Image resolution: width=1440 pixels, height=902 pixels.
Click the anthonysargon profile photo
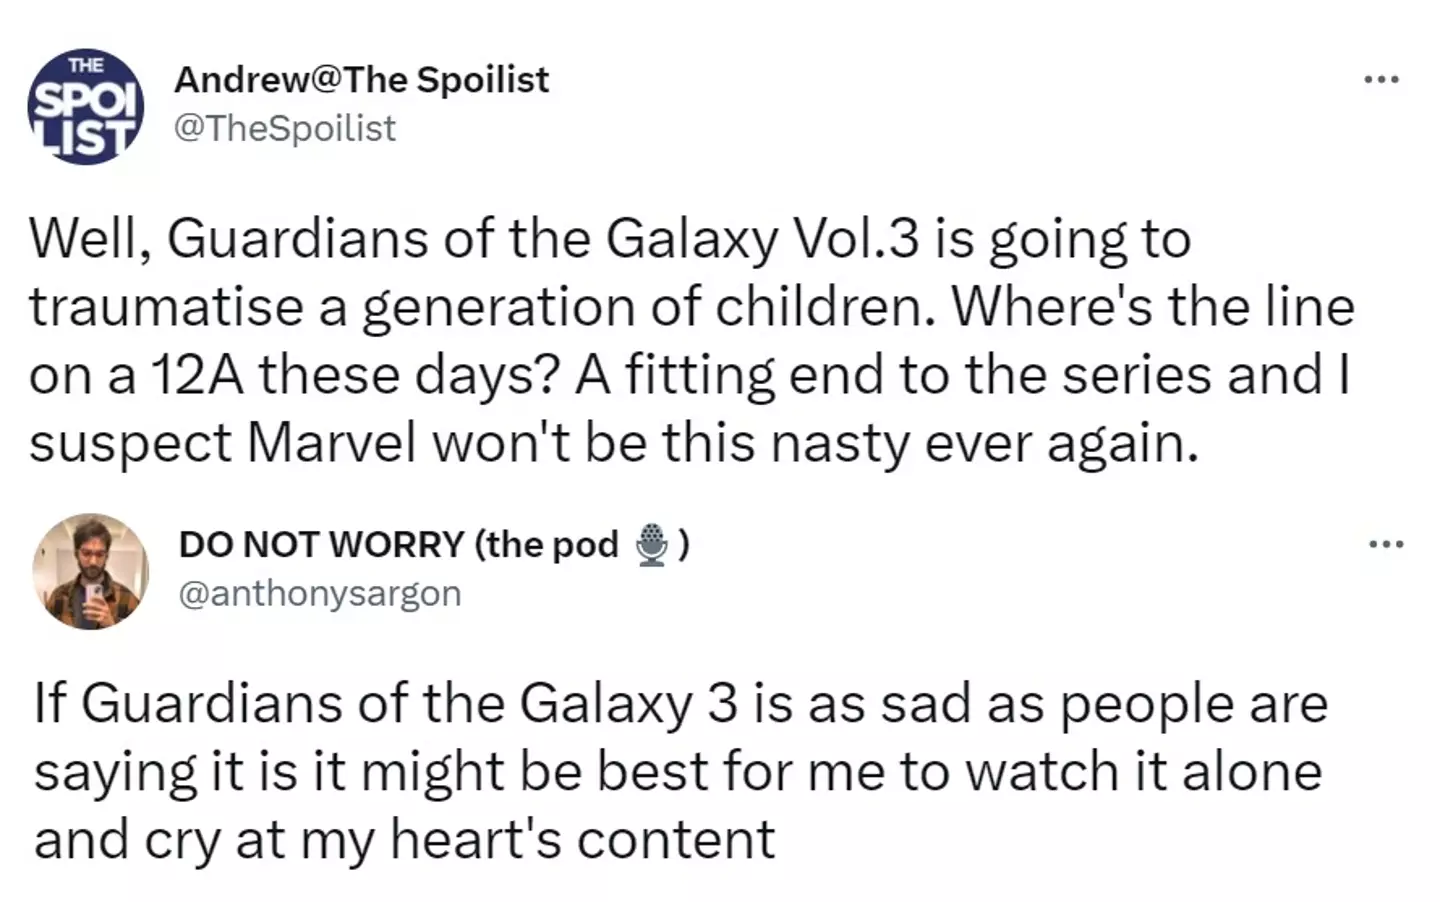[x=90, y=571]
